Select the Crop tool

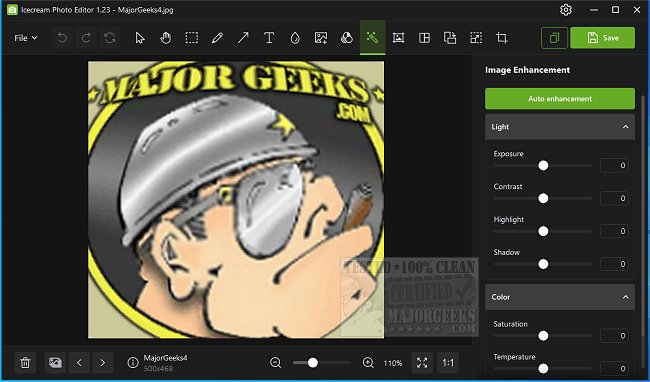502,38
